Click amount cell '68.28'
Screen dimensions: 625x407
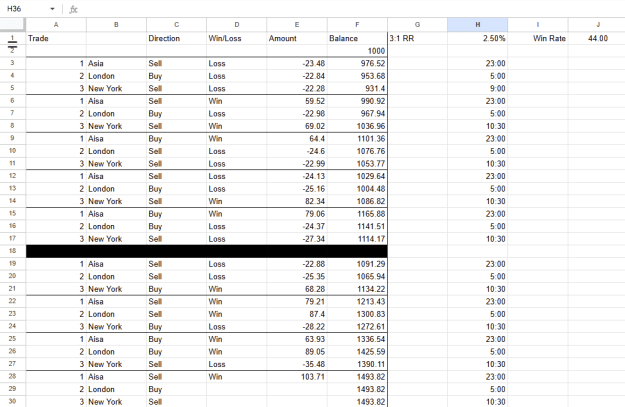coord(297,289)
